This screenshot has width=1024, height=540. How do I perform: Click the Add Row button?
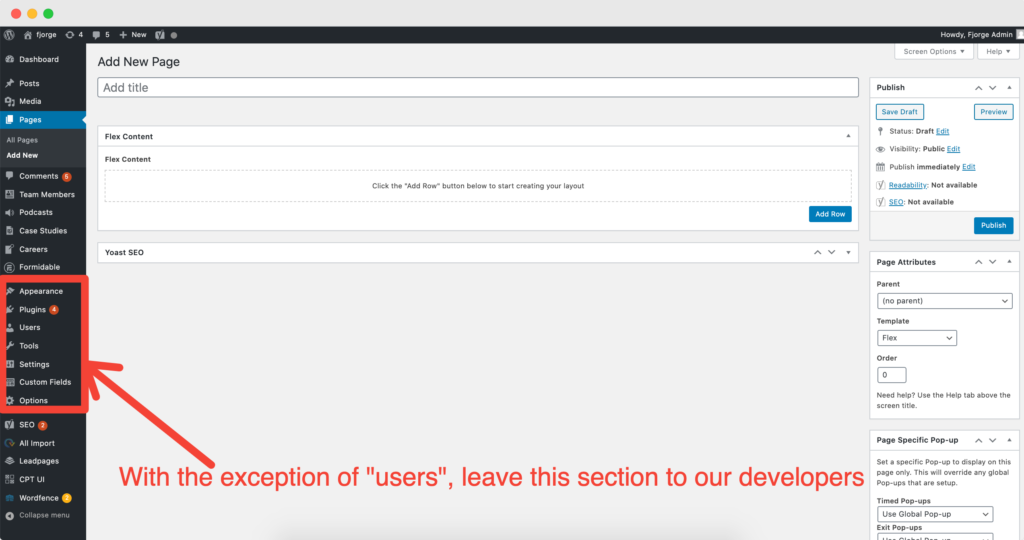point(829,214)
